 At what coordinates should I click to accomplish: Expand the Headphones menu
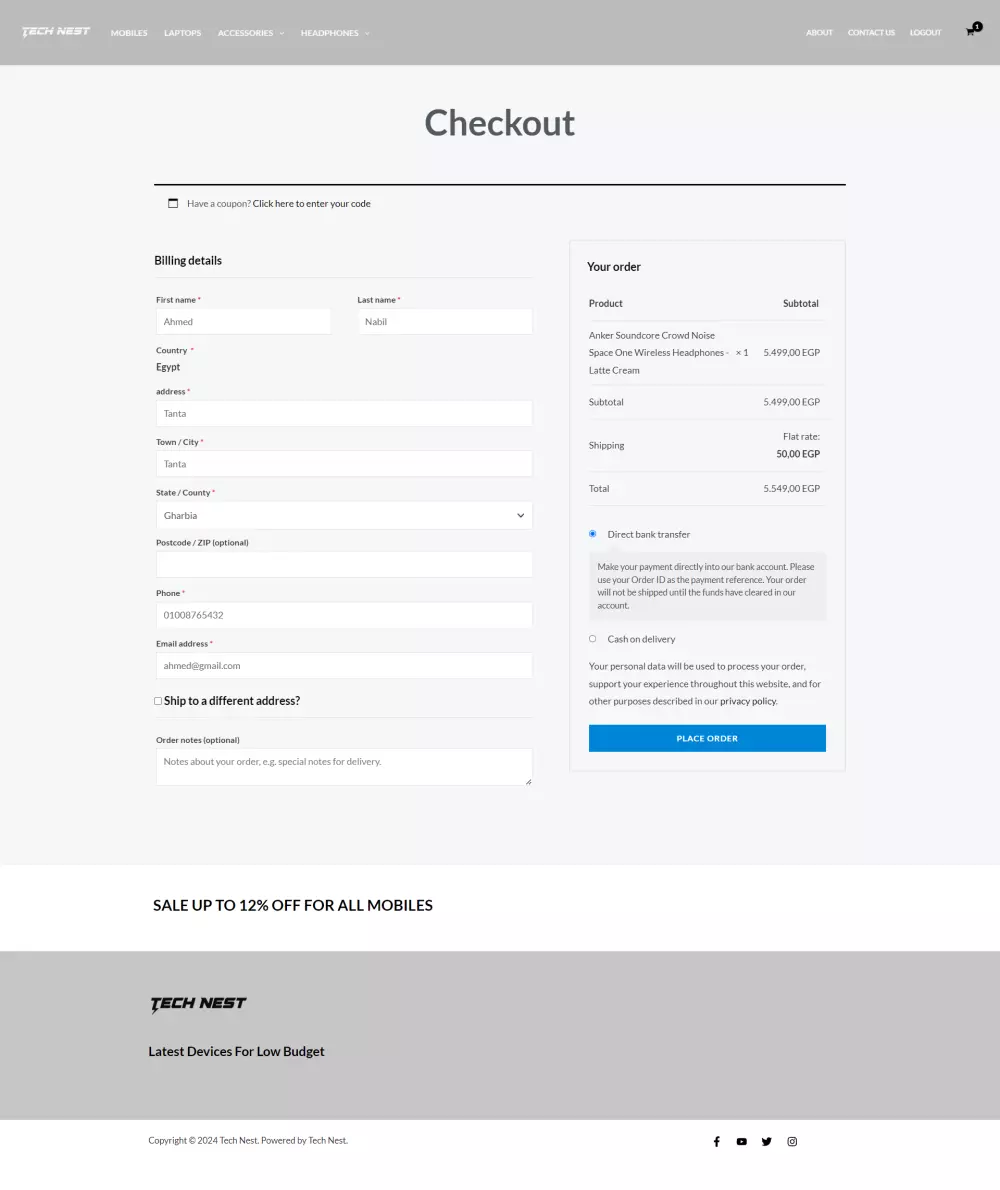(x=334, y=33)
